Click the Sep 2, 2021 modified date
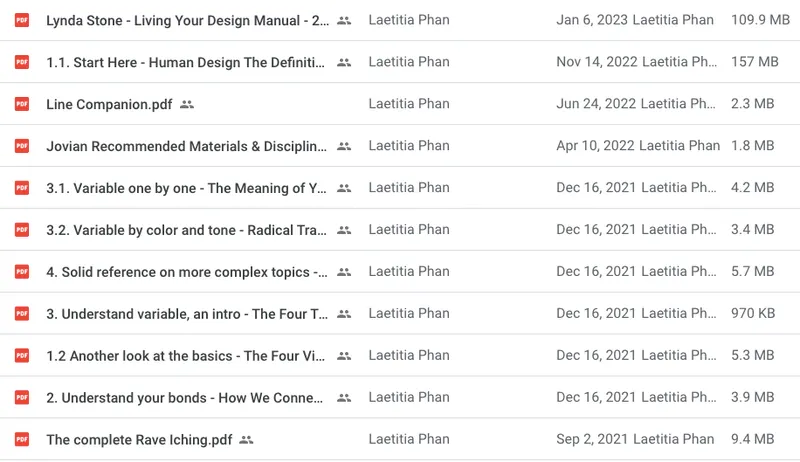800x462 pixels. 591,439
